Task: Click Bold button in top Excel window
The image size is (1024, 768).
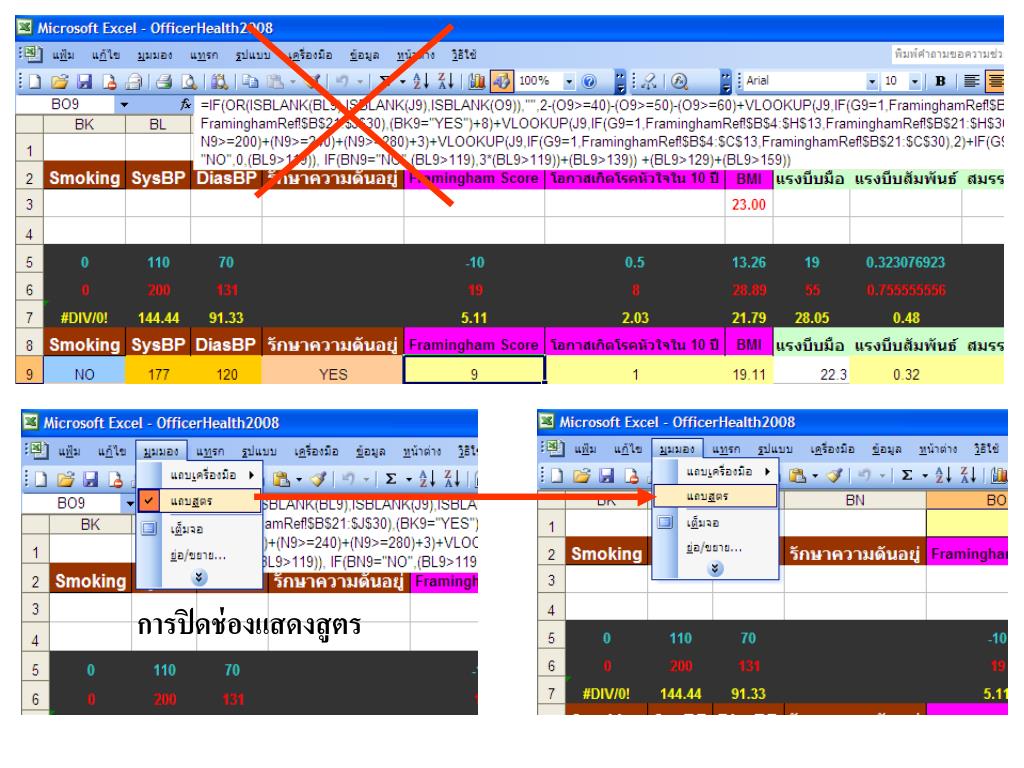Action: click(940, 81)
